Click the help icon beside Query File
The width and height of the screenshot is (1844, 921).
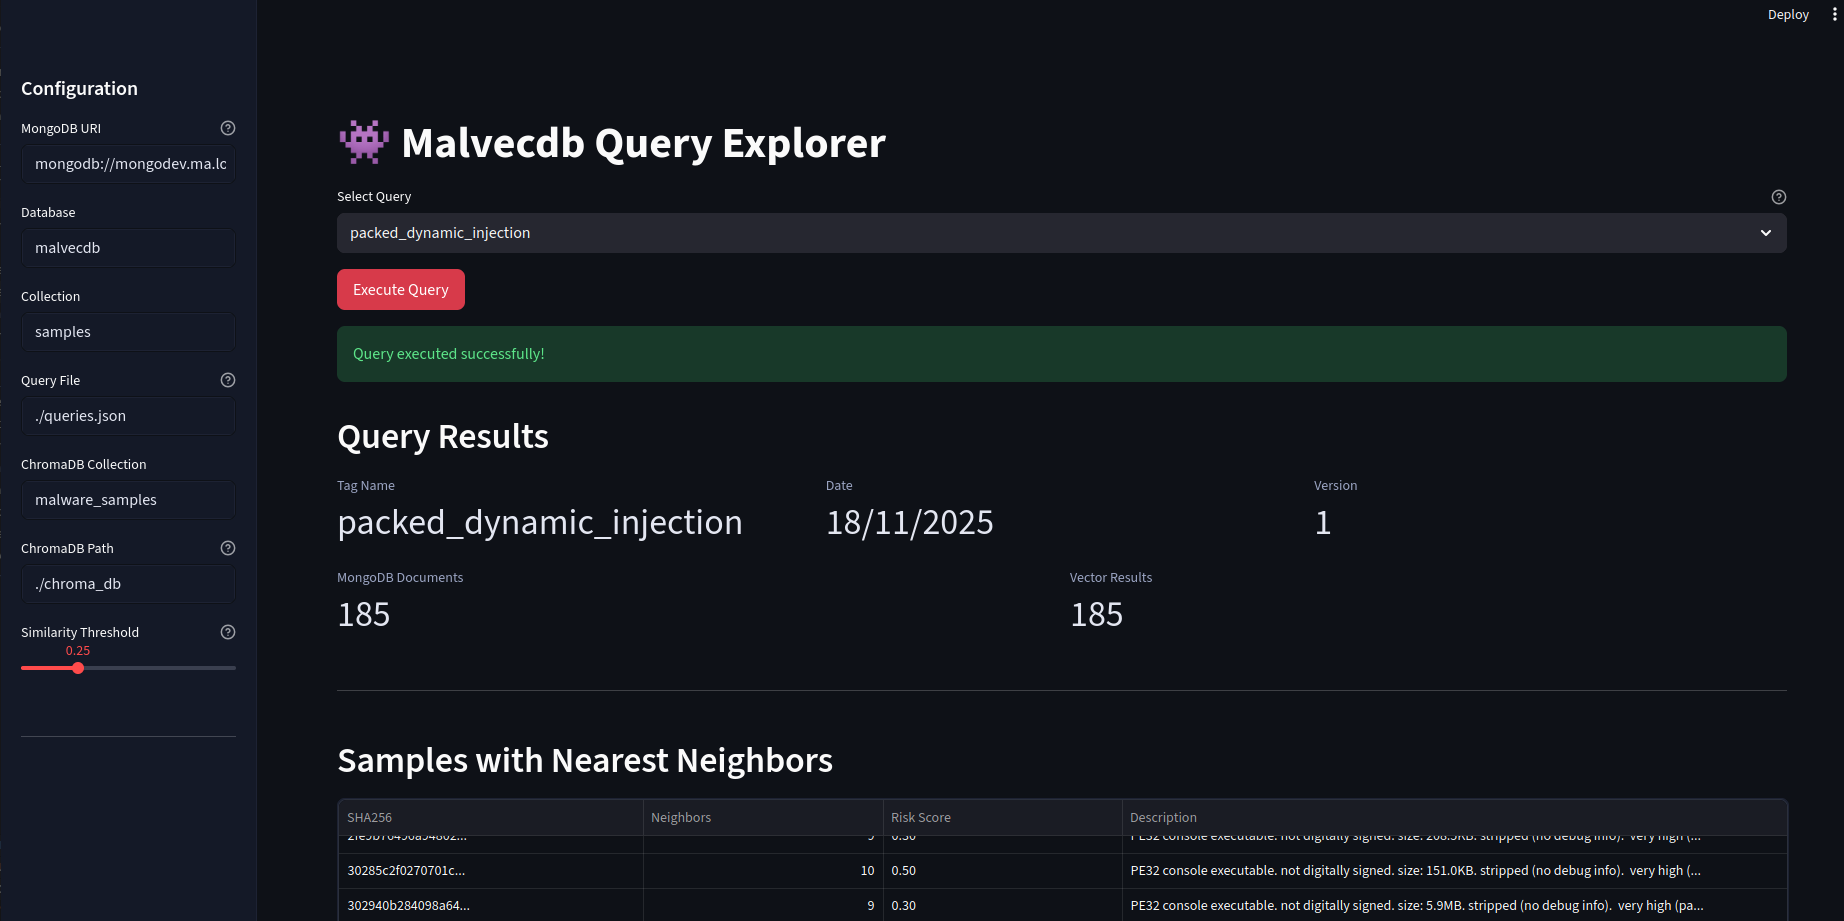coord(227,380)
